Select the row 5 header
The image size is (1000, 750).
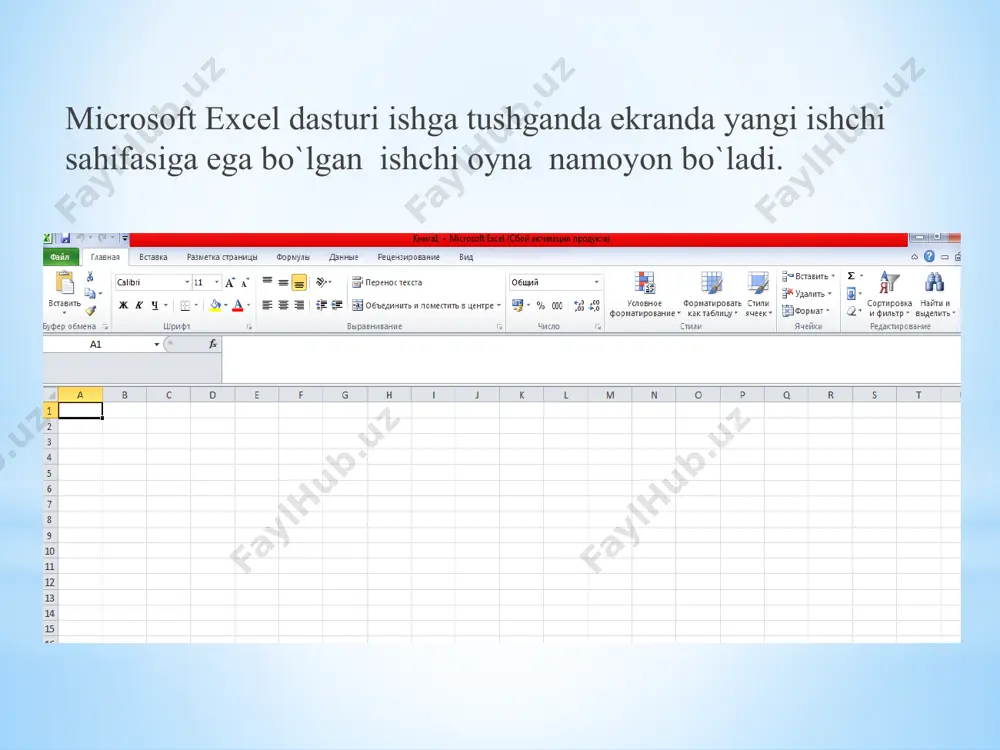(50, 473)
